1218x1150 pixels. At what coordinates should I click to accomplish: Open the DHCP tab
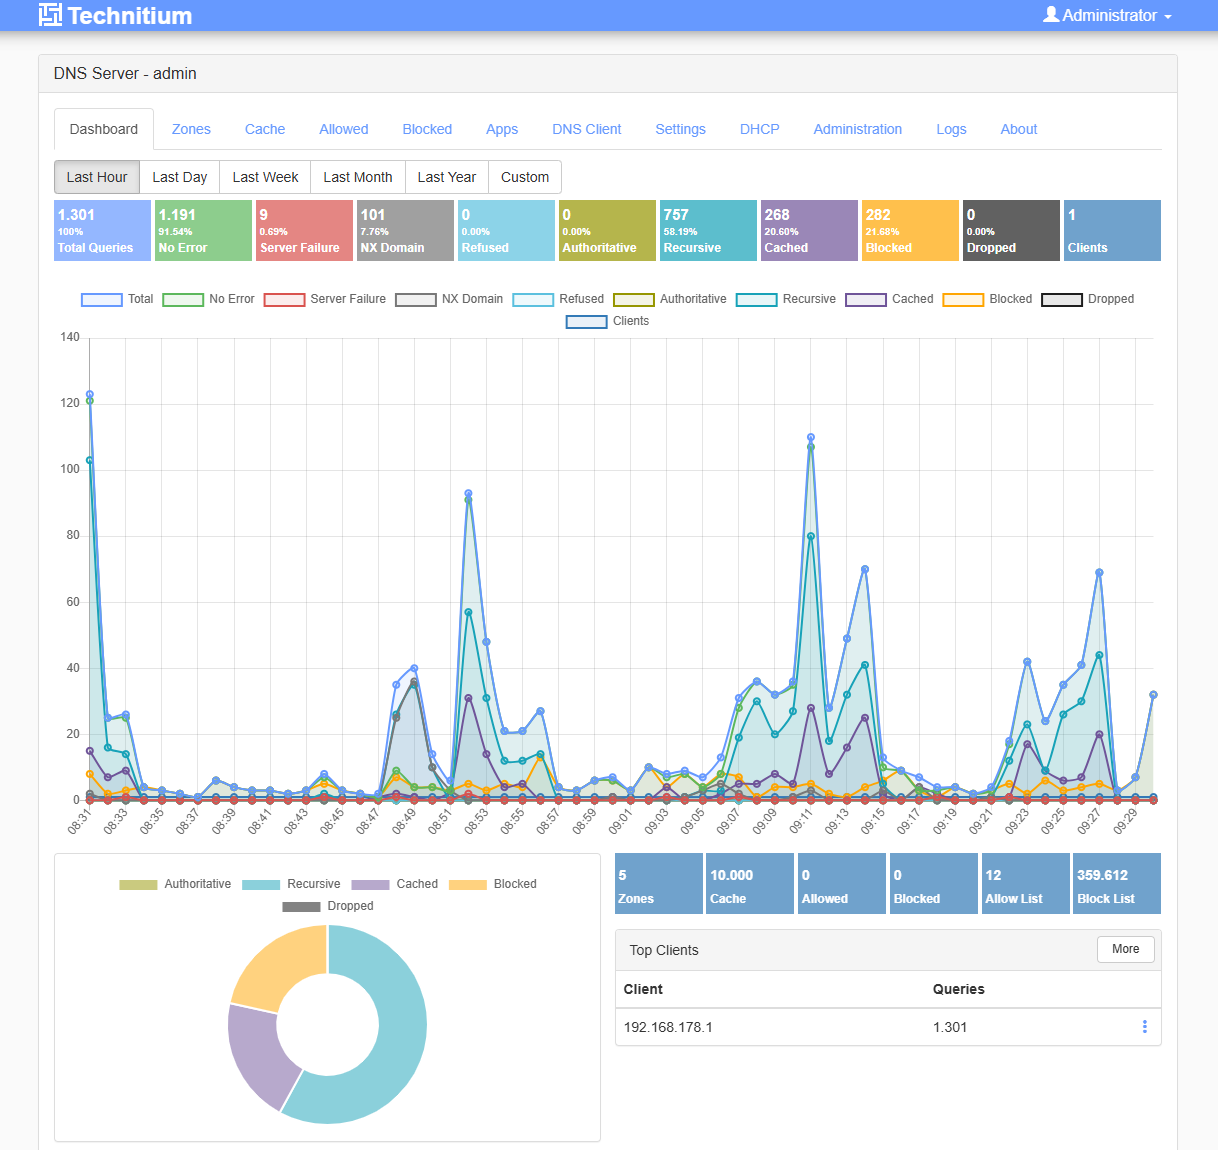point(759,129)
